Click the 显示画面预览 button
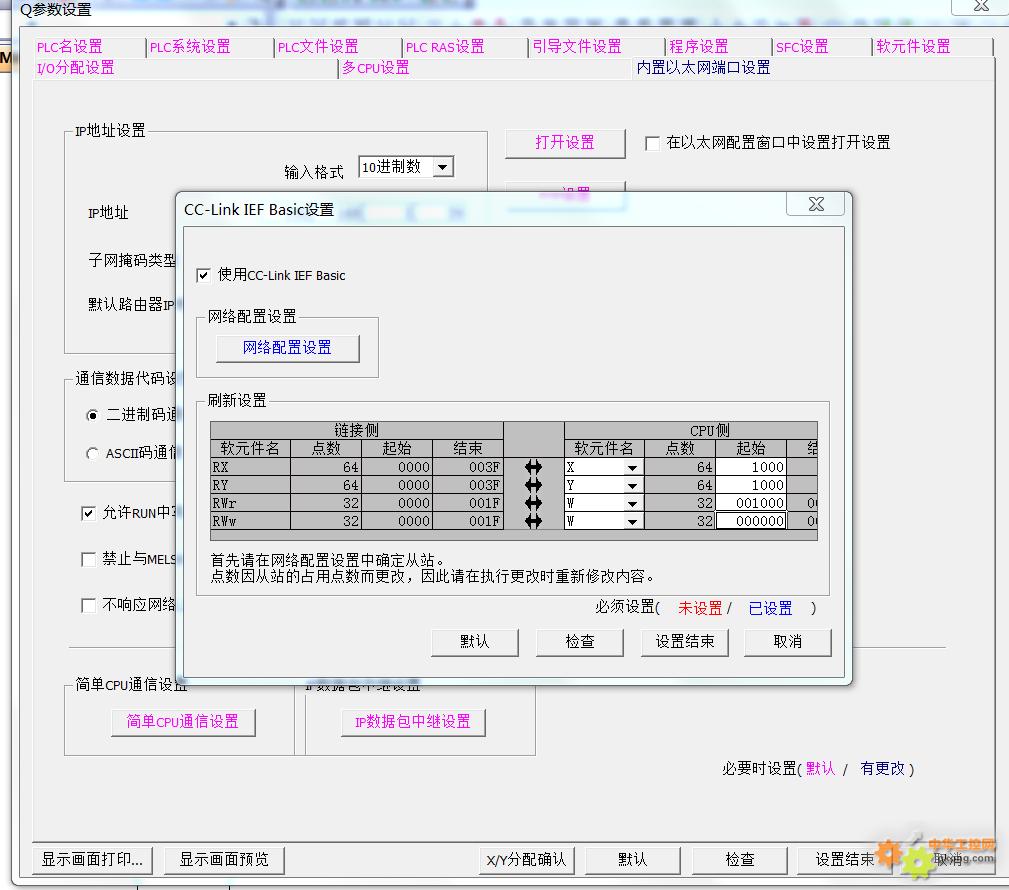This screenshot has height=890, width=1009. (224, 860)
